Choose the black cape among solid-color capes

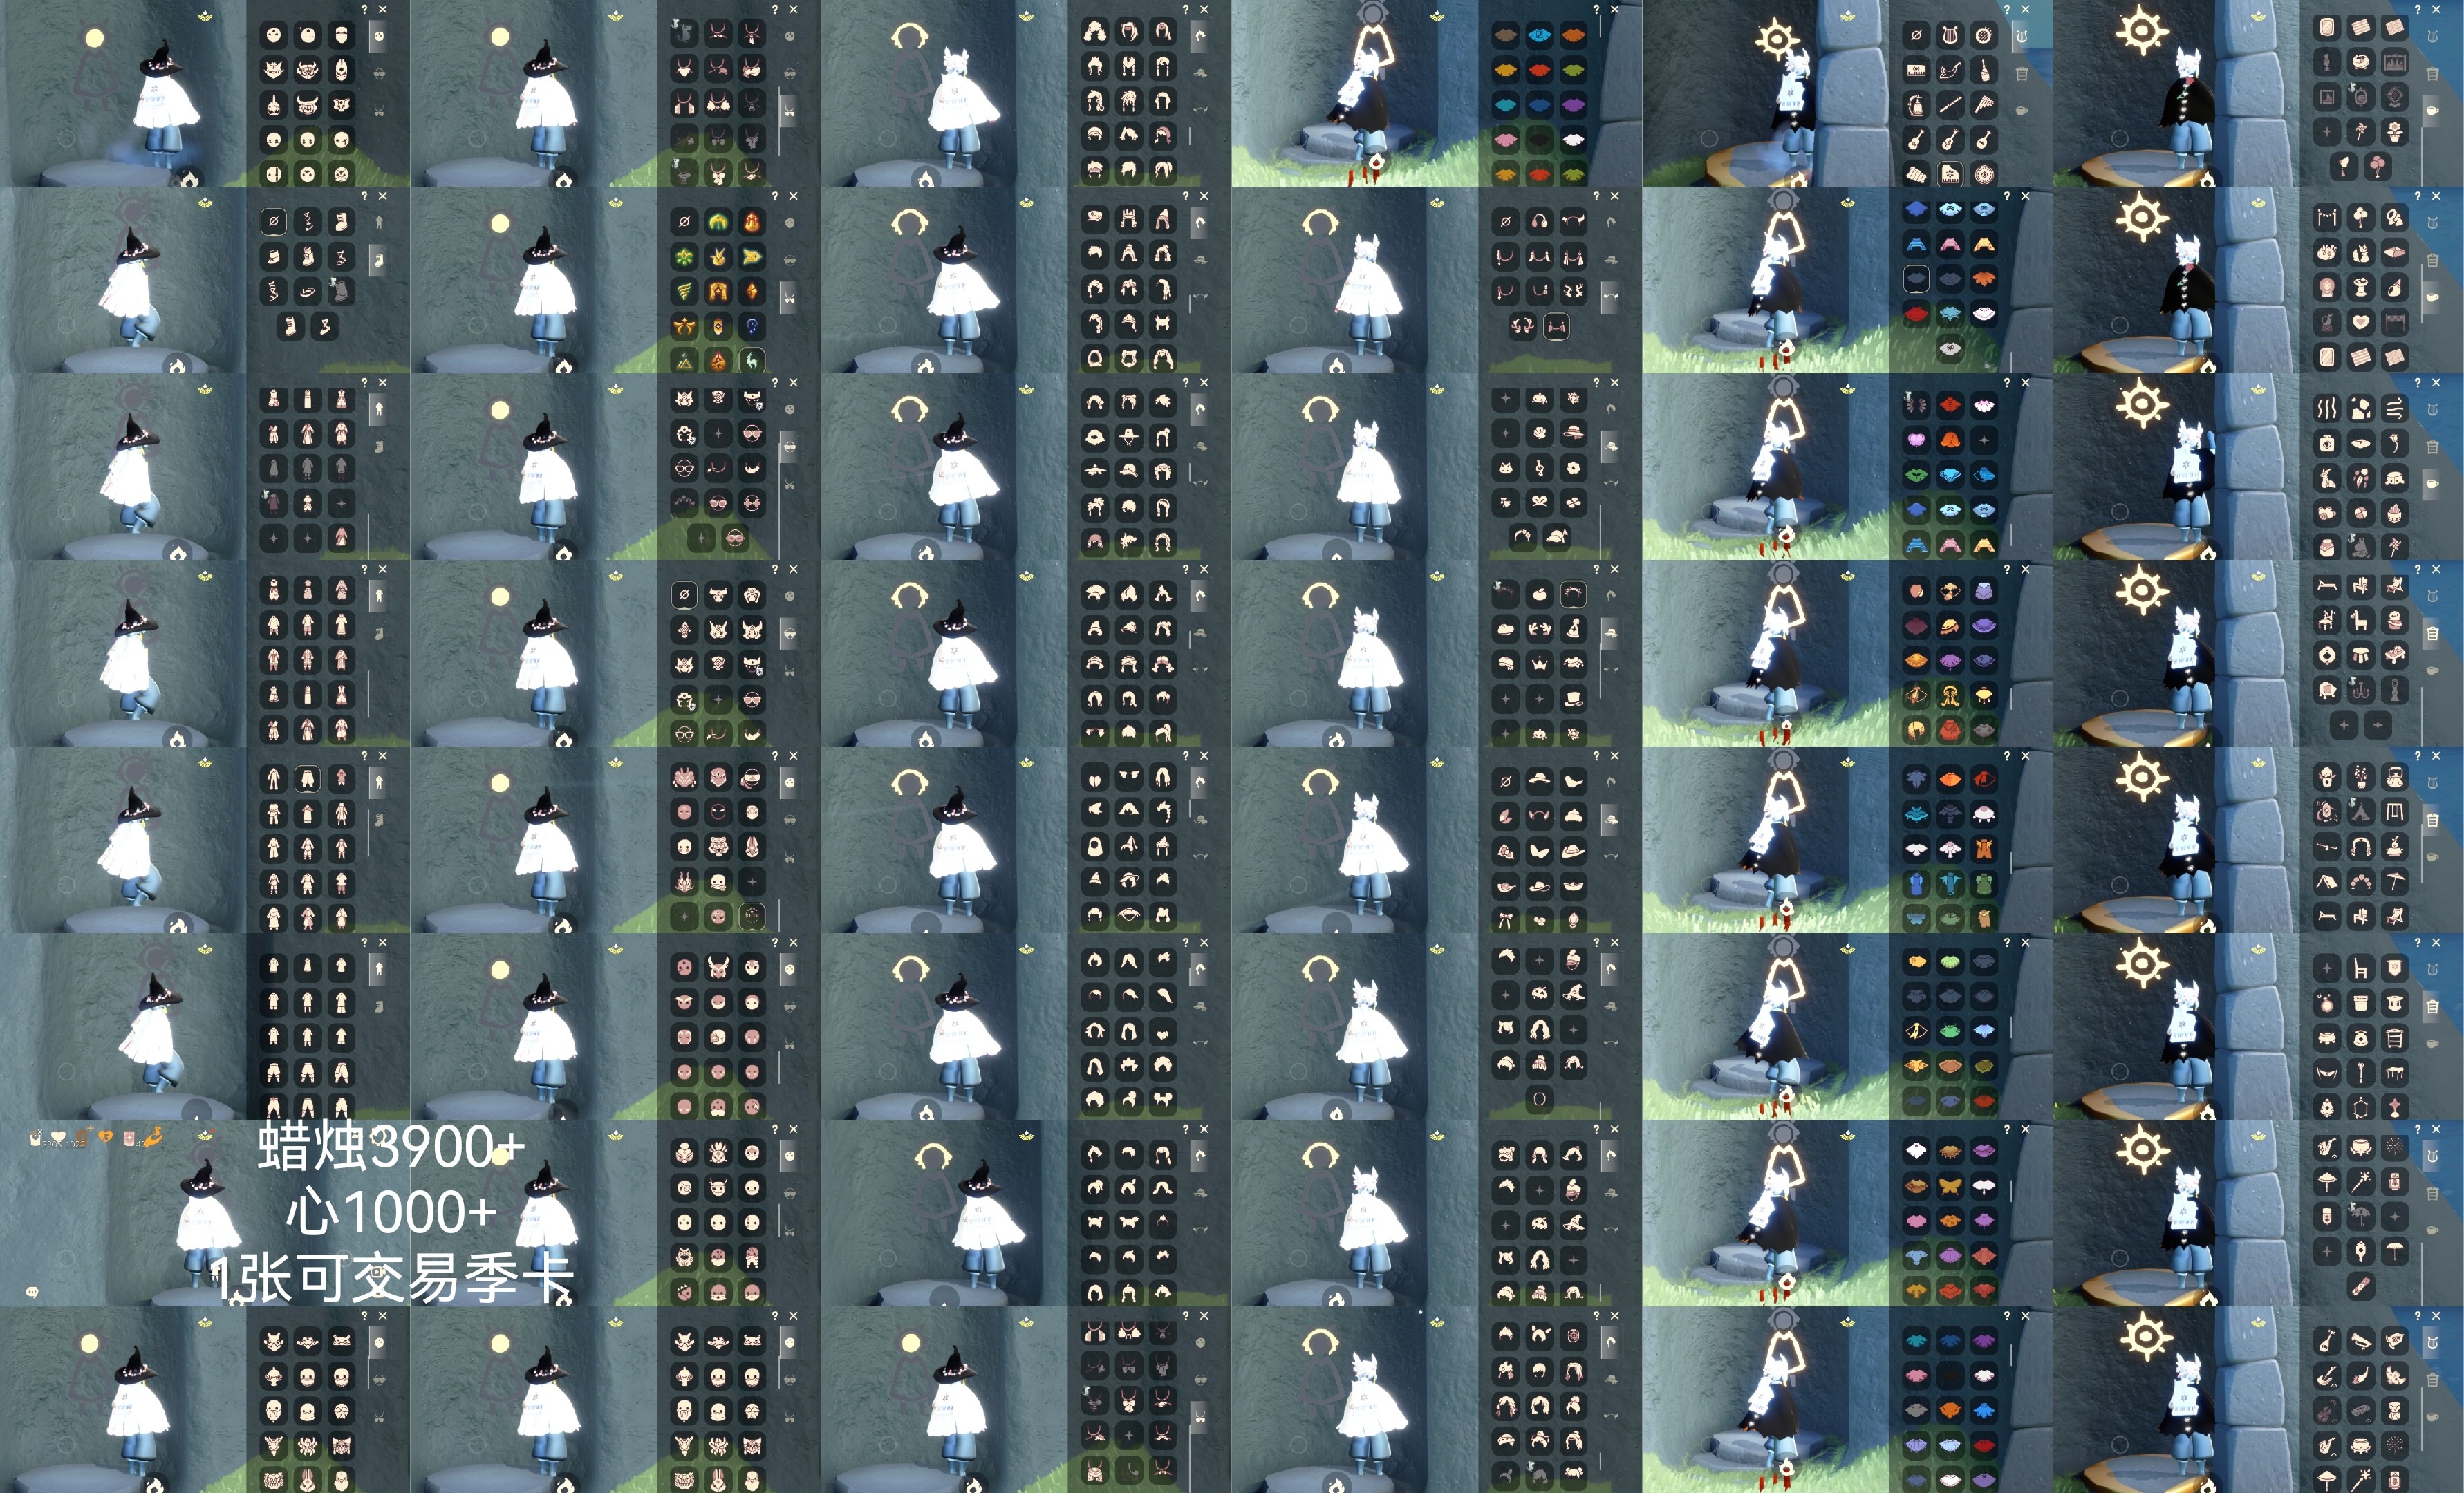(x=1539, y=140)
